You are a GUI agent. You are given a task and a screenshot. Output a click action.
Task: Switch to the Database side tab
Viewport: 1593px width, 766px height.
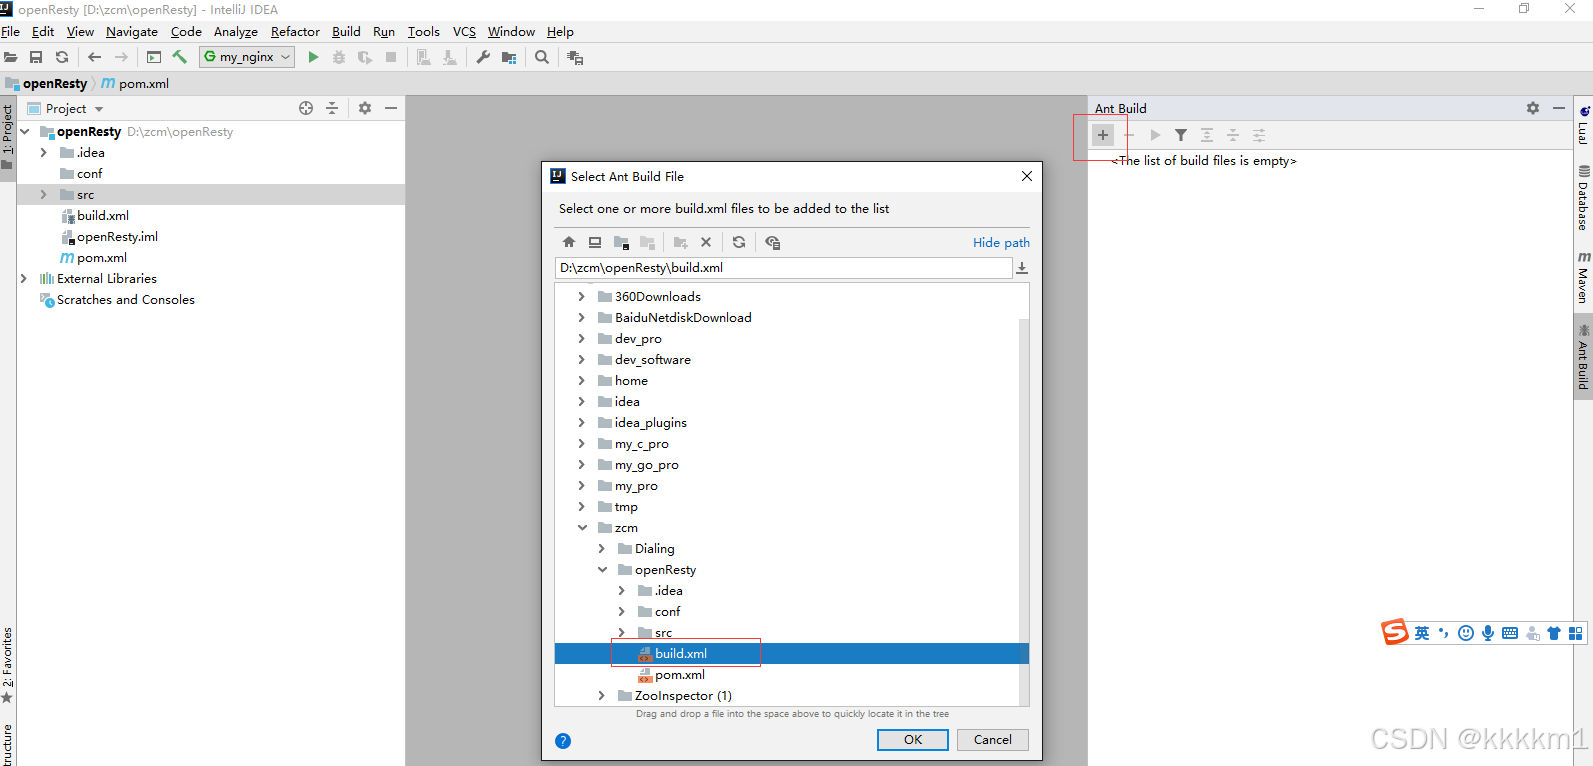tap(1583, 199)
